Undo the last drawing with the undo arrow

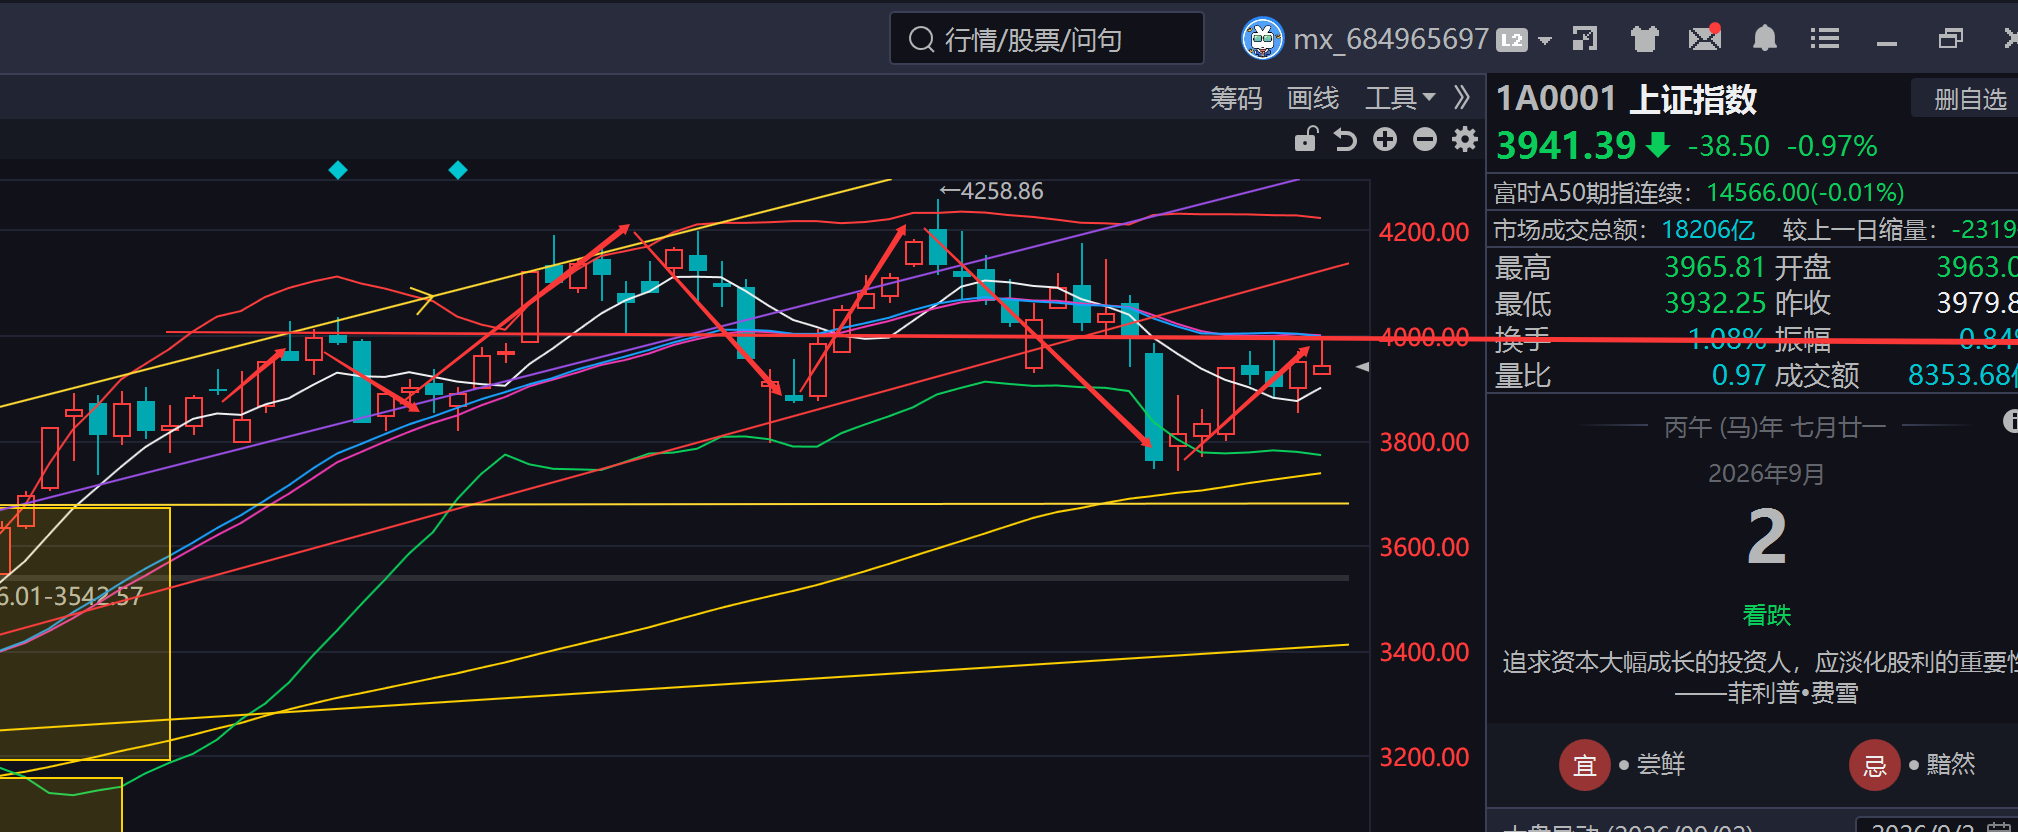[x=1346, y=140]
